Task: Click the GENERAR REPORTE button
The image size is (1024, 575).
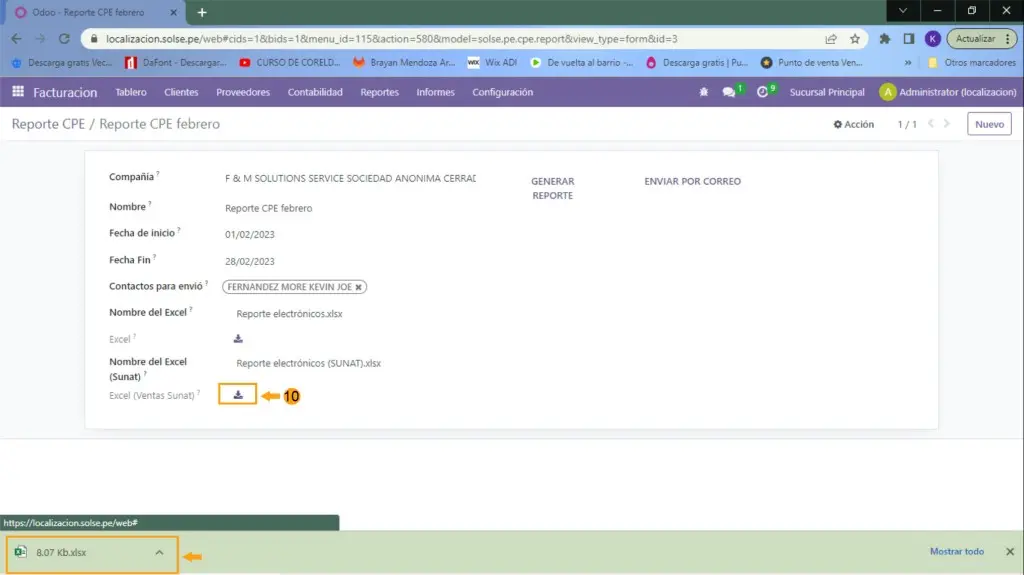Action: click(552, 188)
